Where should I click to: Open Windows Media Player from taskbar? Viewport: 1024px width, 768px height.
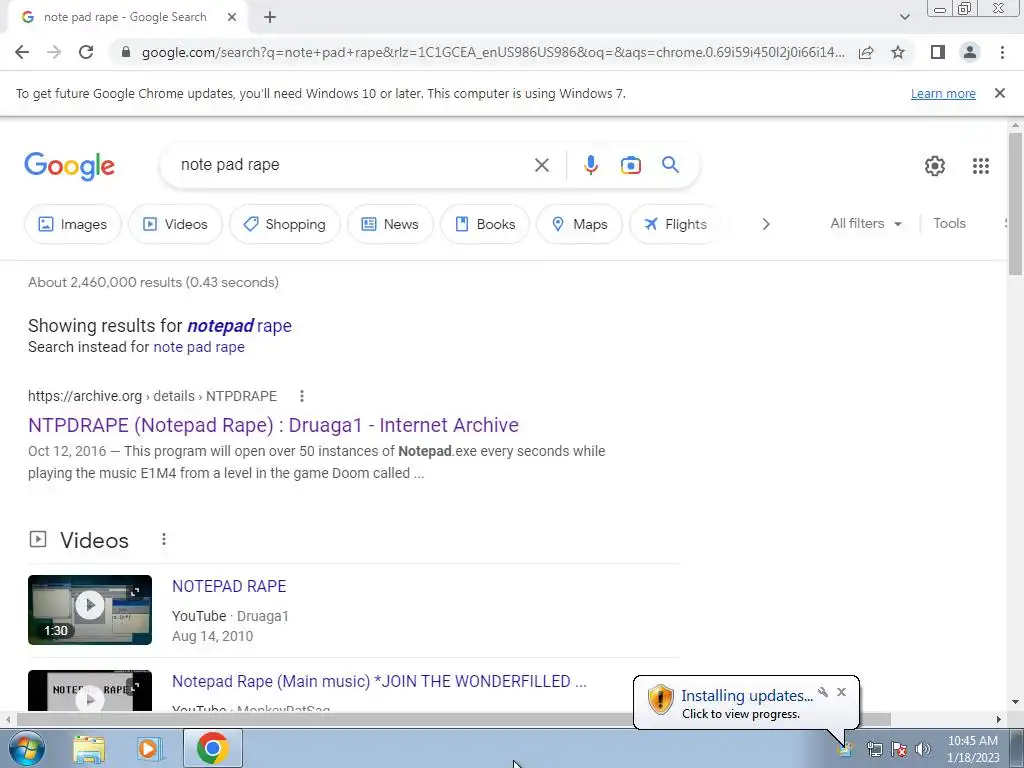pos(148,748)
